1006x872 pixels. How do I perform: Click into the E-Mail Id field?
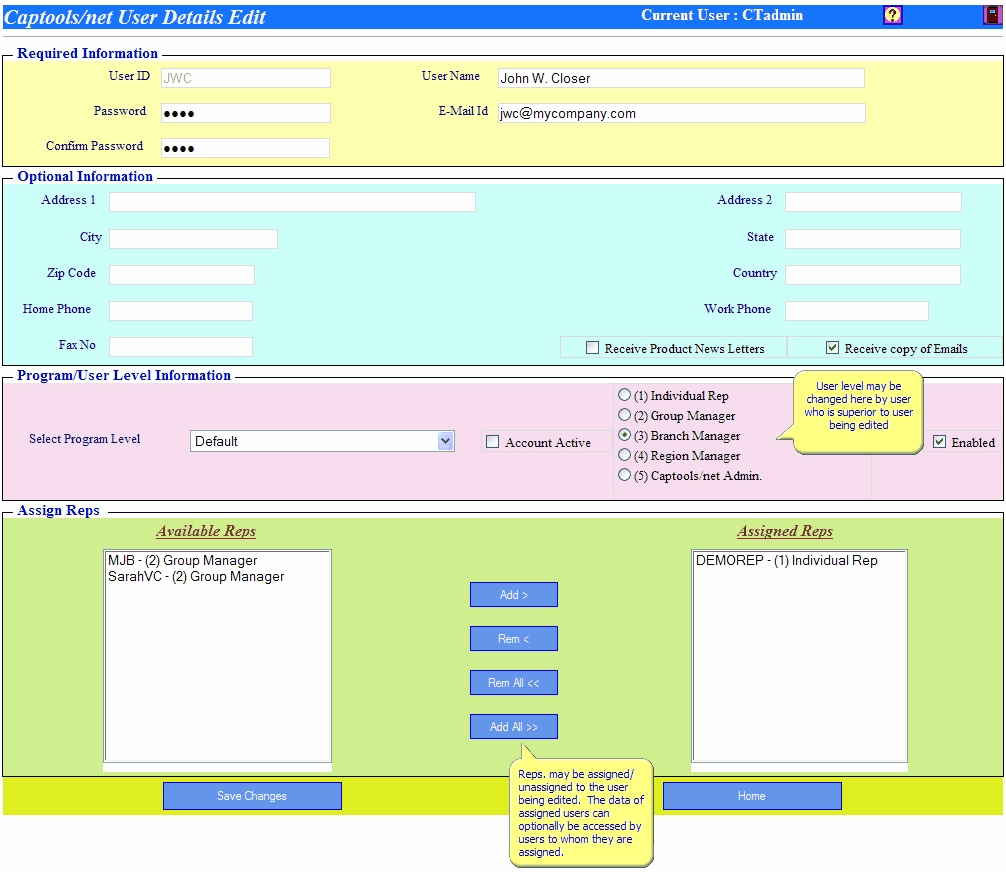tap(680, 113)
